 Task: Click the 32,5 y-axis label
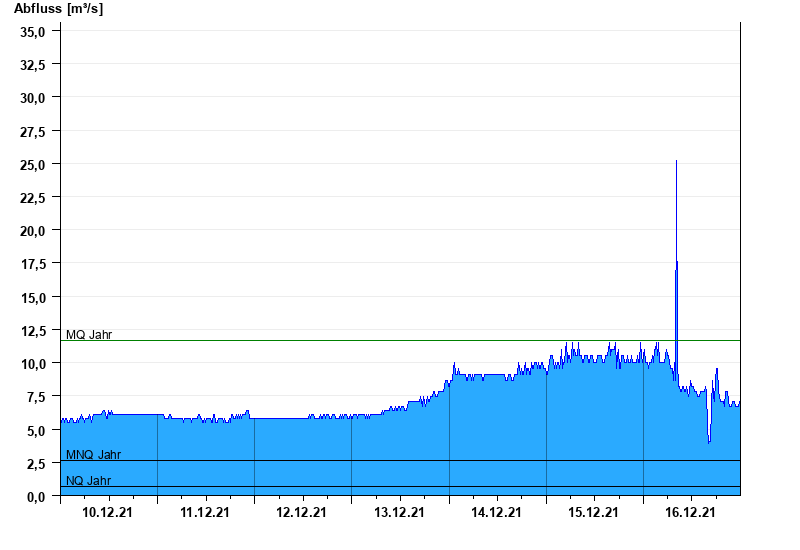[33, 65]
